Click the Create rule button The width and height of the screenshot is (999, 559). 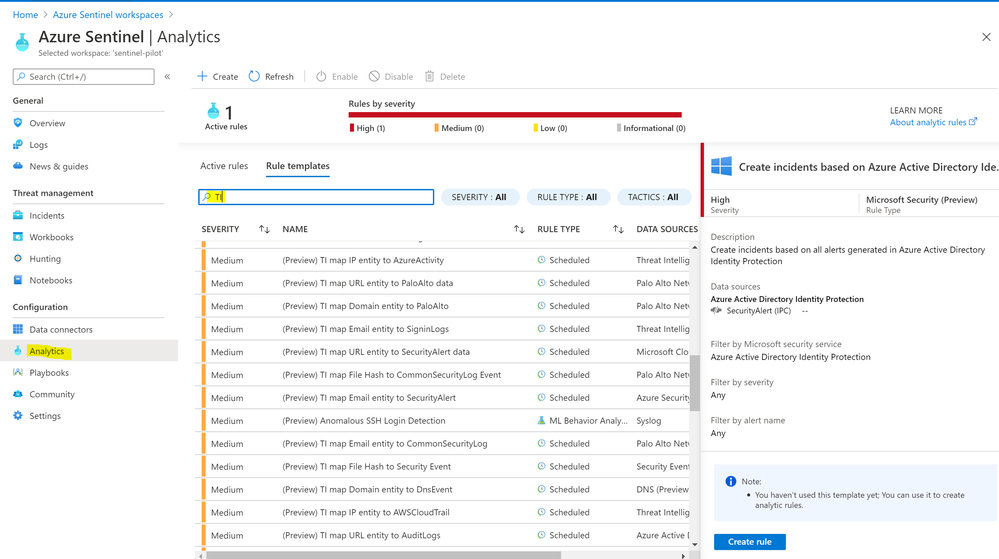click(x=749, y=542)
